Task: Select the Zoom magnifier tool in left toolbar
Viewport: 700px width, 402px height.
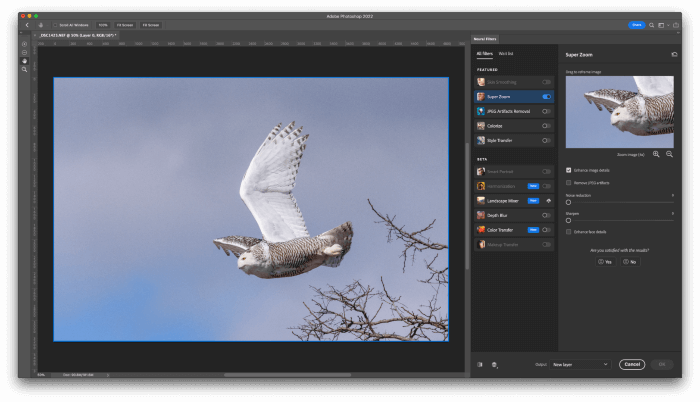Action: (24, 69)
